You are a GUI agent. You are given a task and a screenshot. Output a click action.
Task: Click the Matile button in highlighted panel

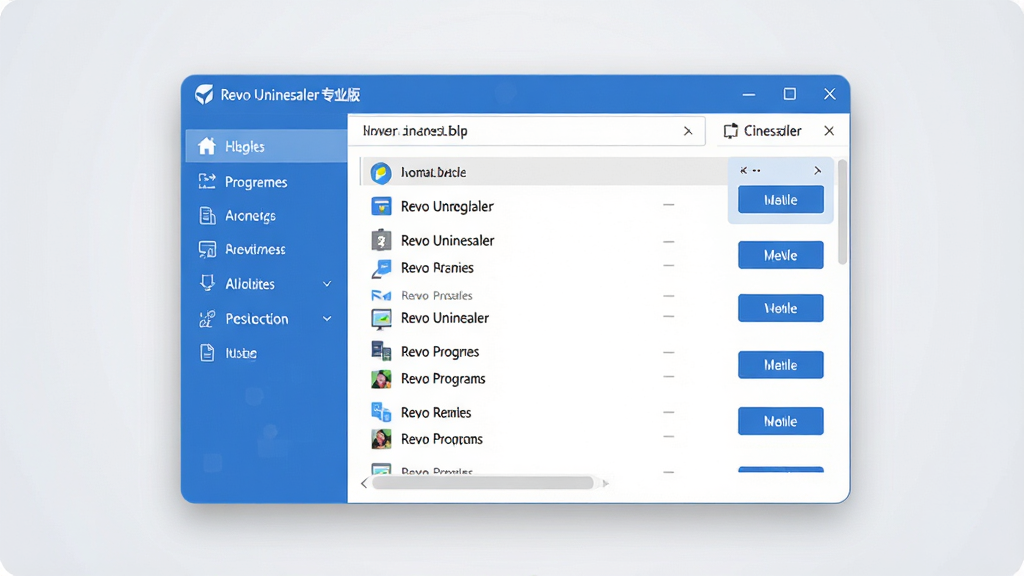(780, 200)
